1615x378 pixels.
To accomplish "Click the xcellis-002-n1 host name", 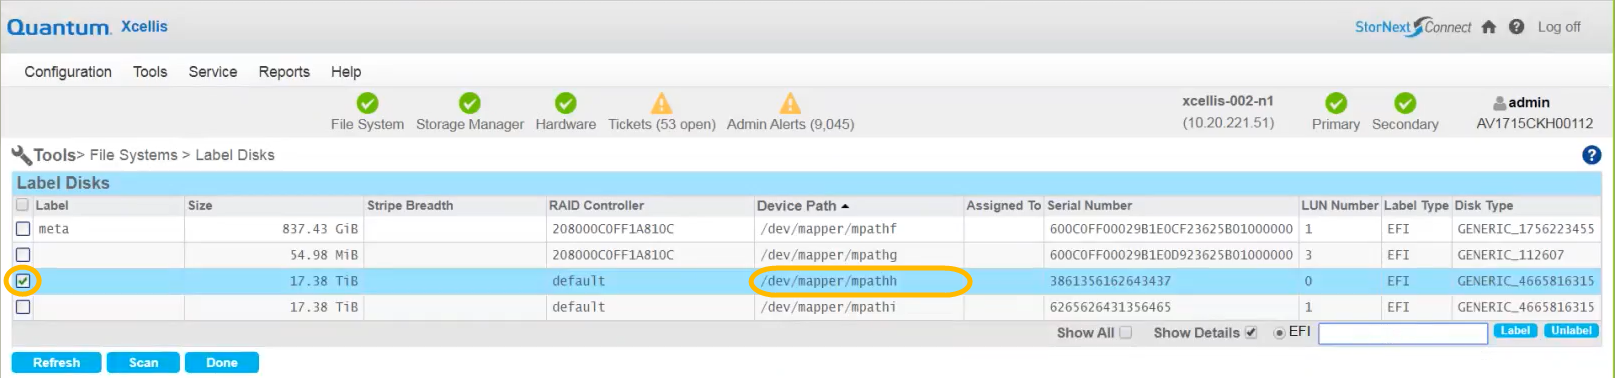I will pos(1228,101).
